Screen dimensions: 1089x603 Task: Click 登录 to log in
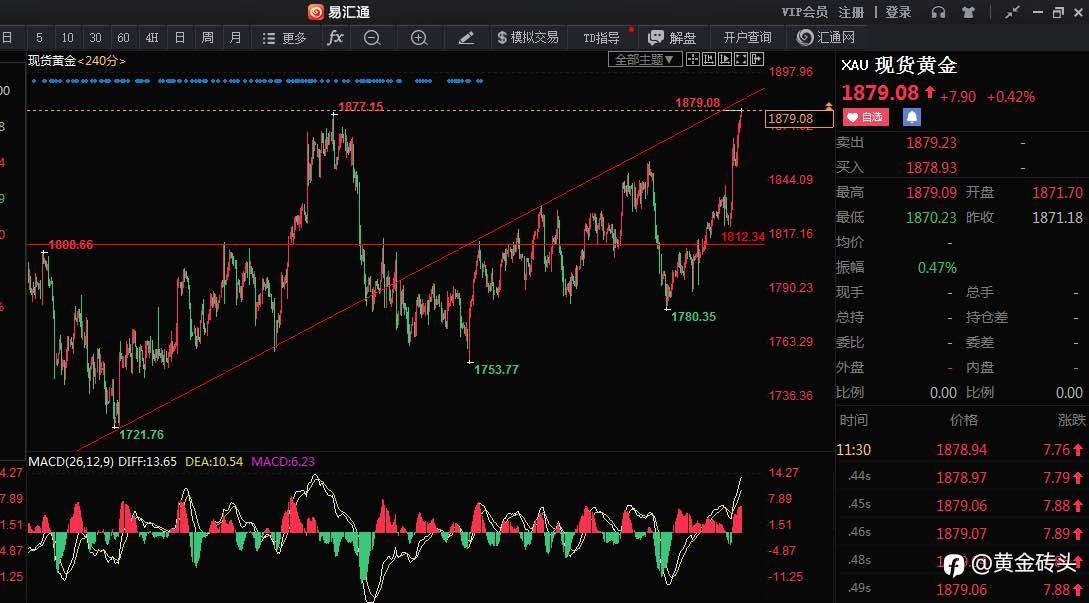898,12
